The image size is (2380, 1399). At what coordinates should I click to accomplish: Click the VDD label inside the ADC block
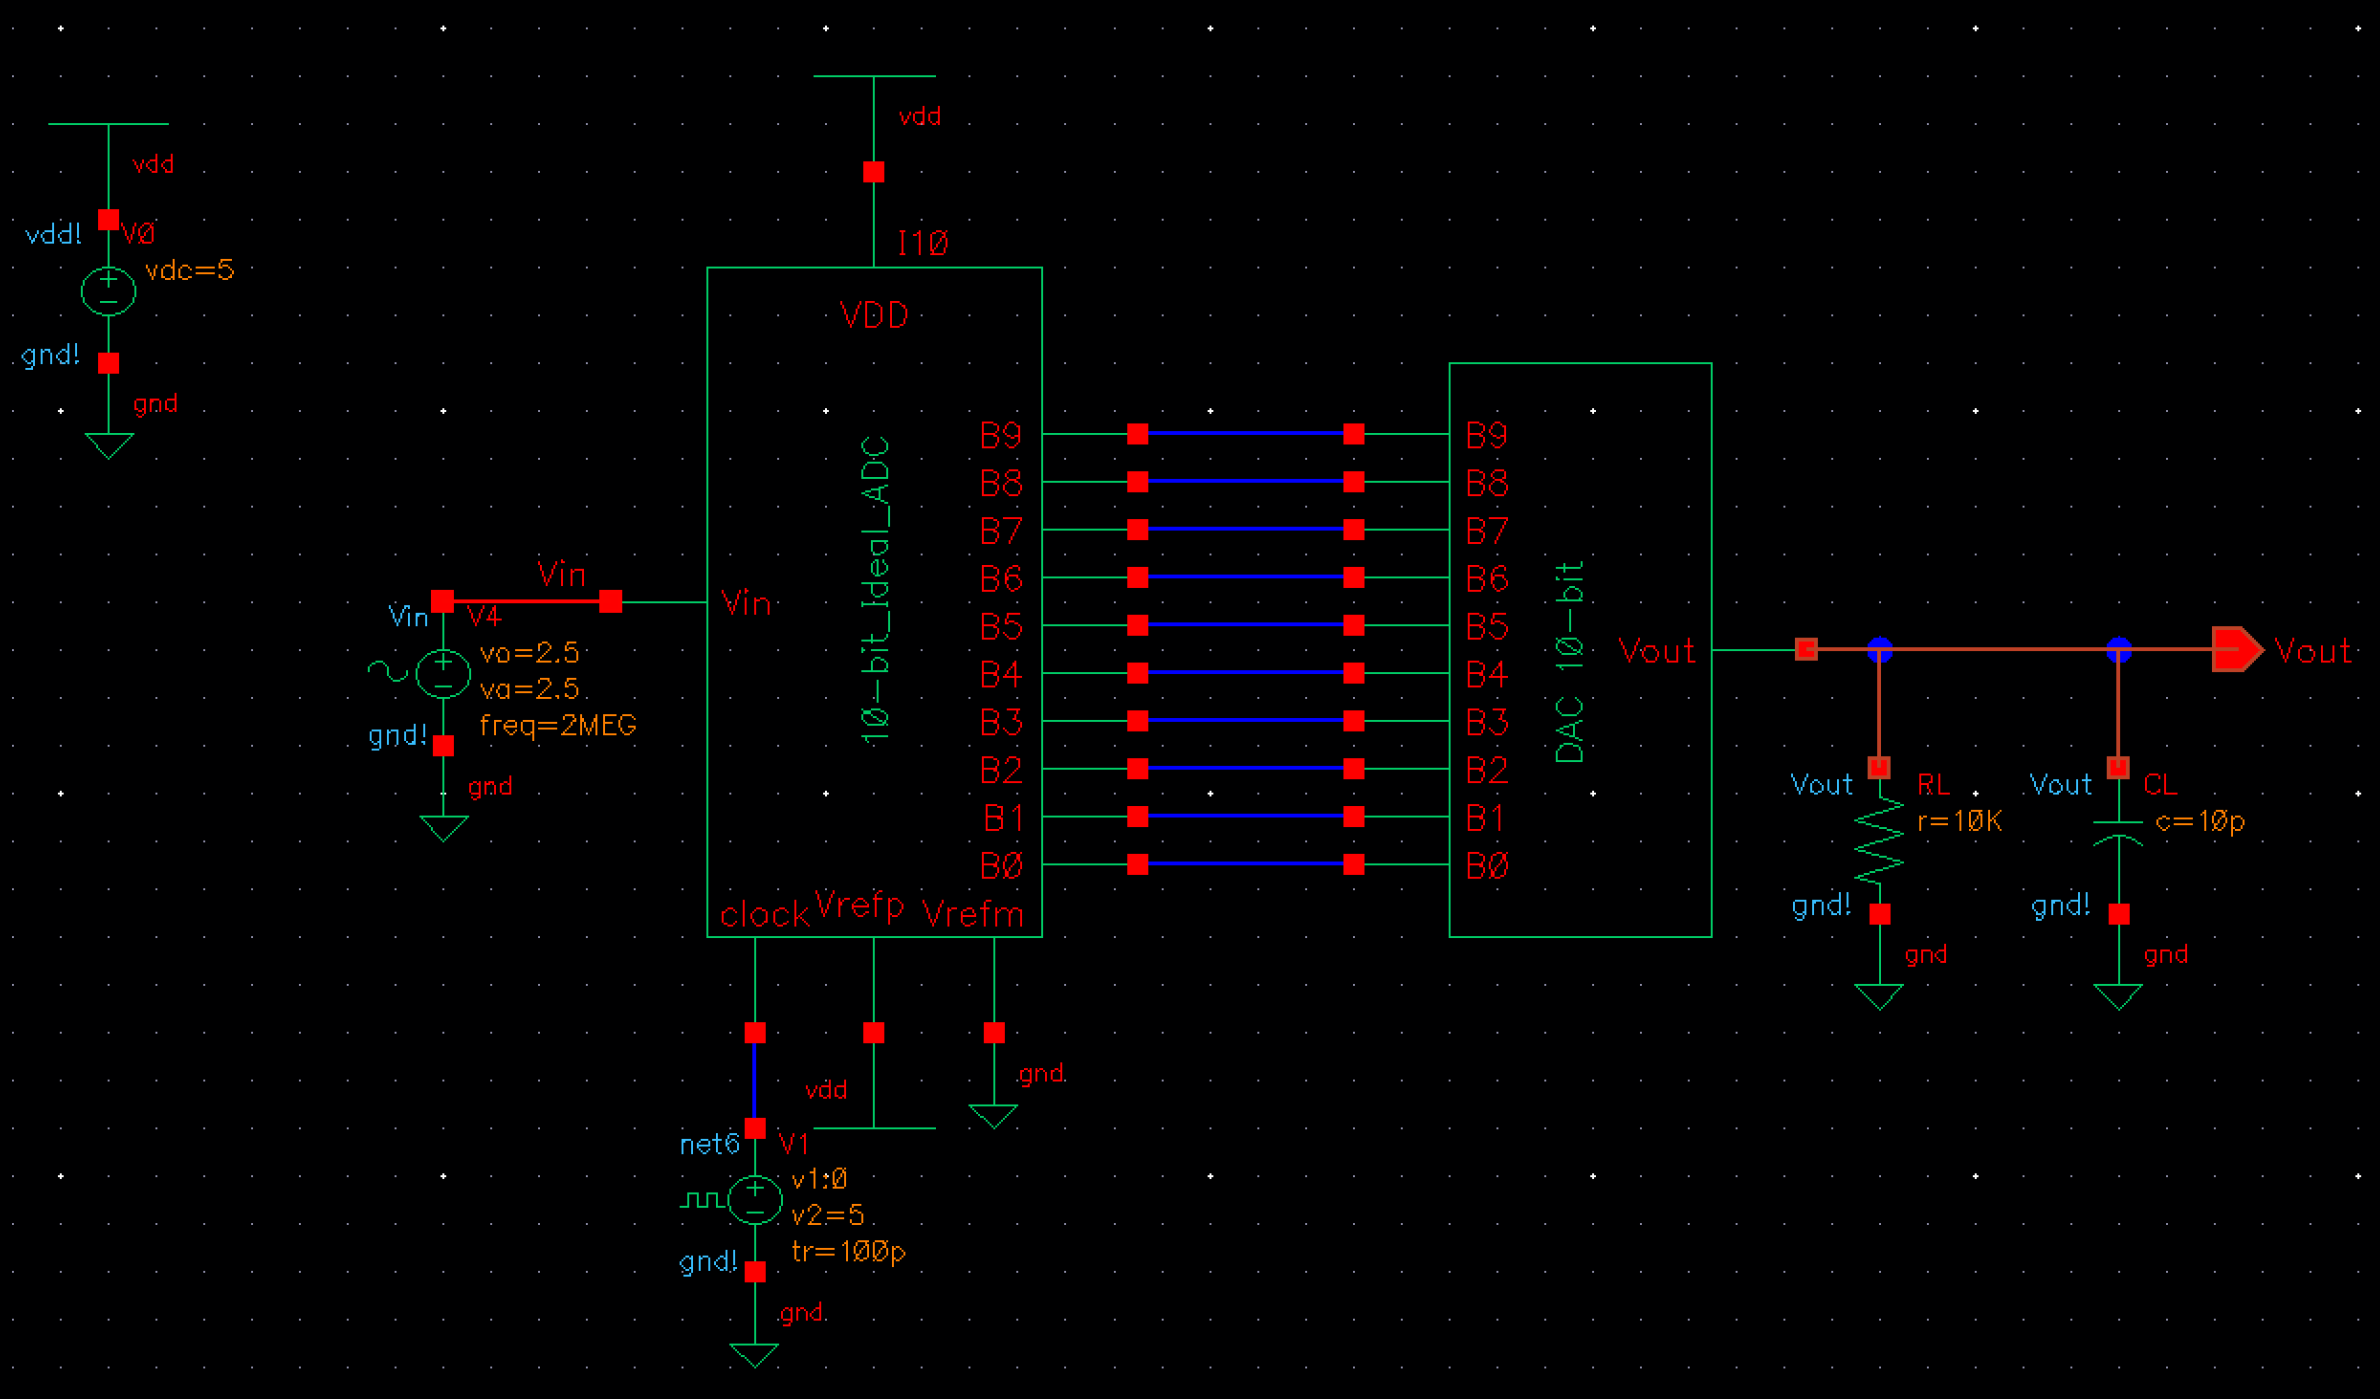point(873,314)
